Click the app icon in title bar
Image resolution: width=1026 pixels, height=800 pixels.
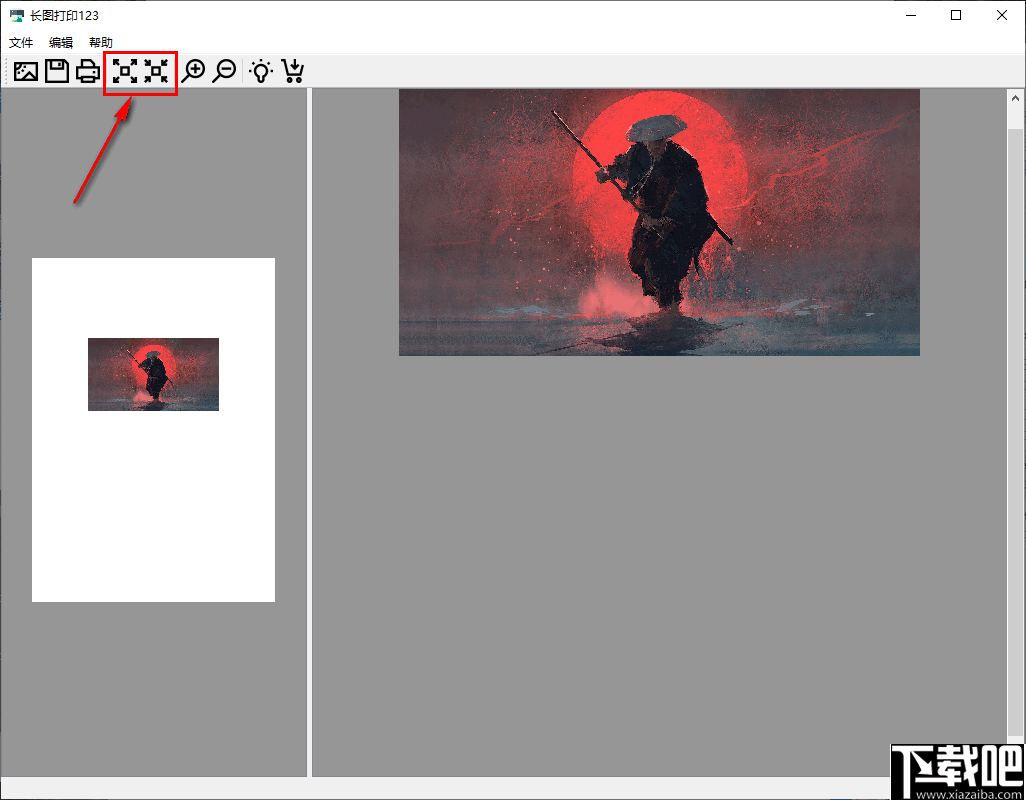(x=16, y=15)
